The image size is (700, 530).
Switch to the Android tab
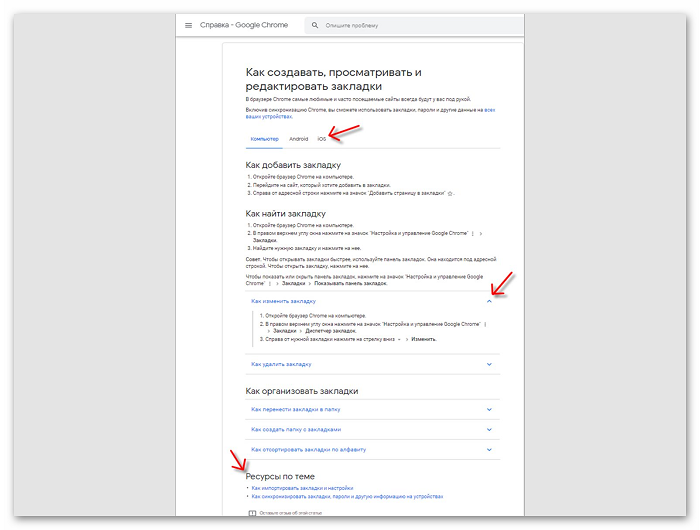pyautogui.click(x=299, y=139)
